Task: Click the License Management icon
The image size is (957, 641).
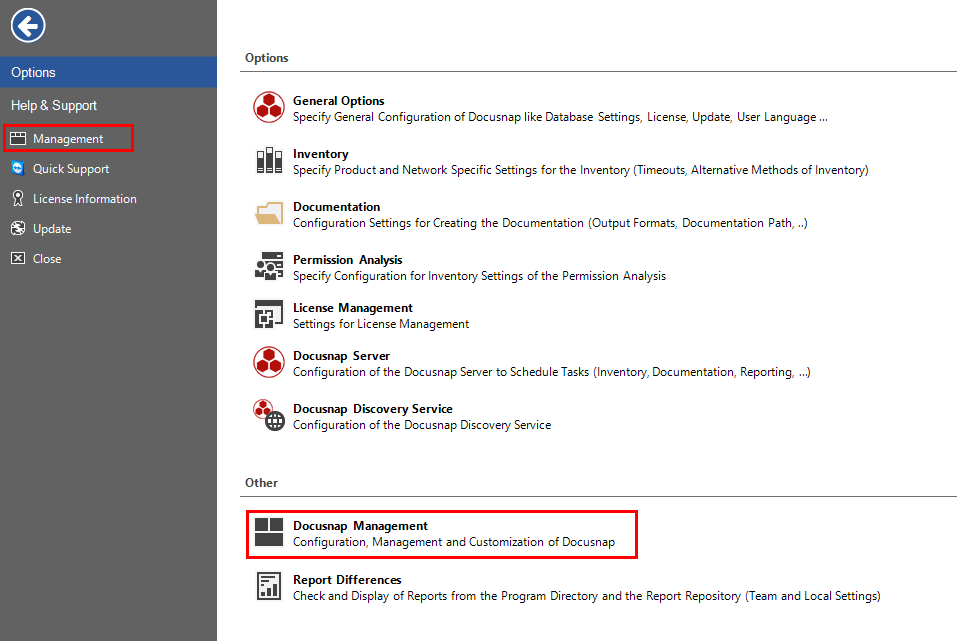Action: click(x=269, y=314)
